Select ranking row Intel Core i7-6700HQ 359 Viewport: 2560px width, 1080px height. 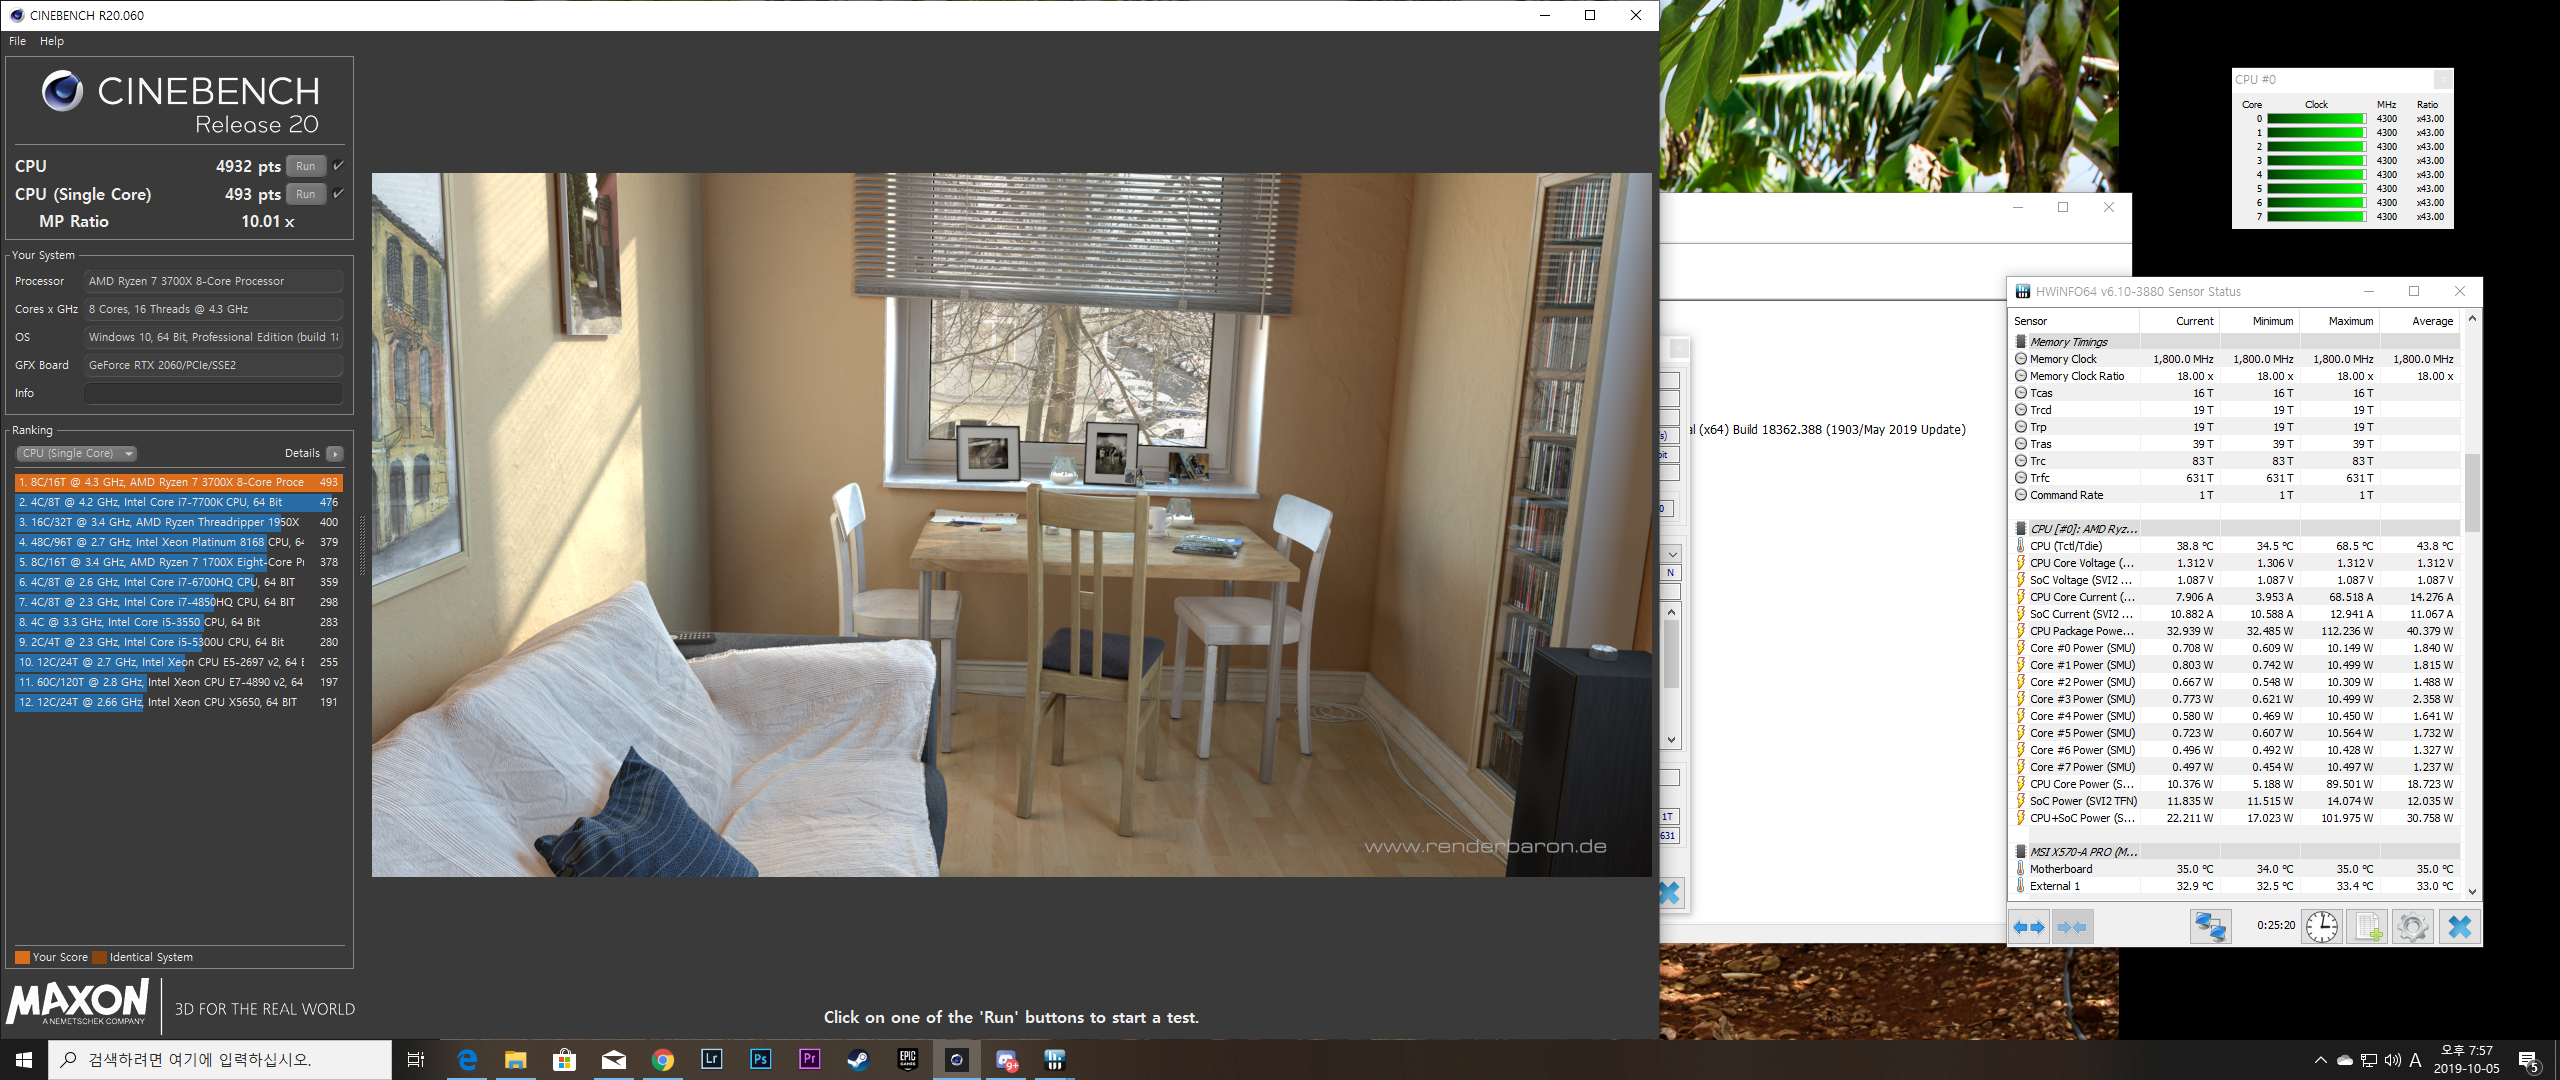[x=179, y=582]
